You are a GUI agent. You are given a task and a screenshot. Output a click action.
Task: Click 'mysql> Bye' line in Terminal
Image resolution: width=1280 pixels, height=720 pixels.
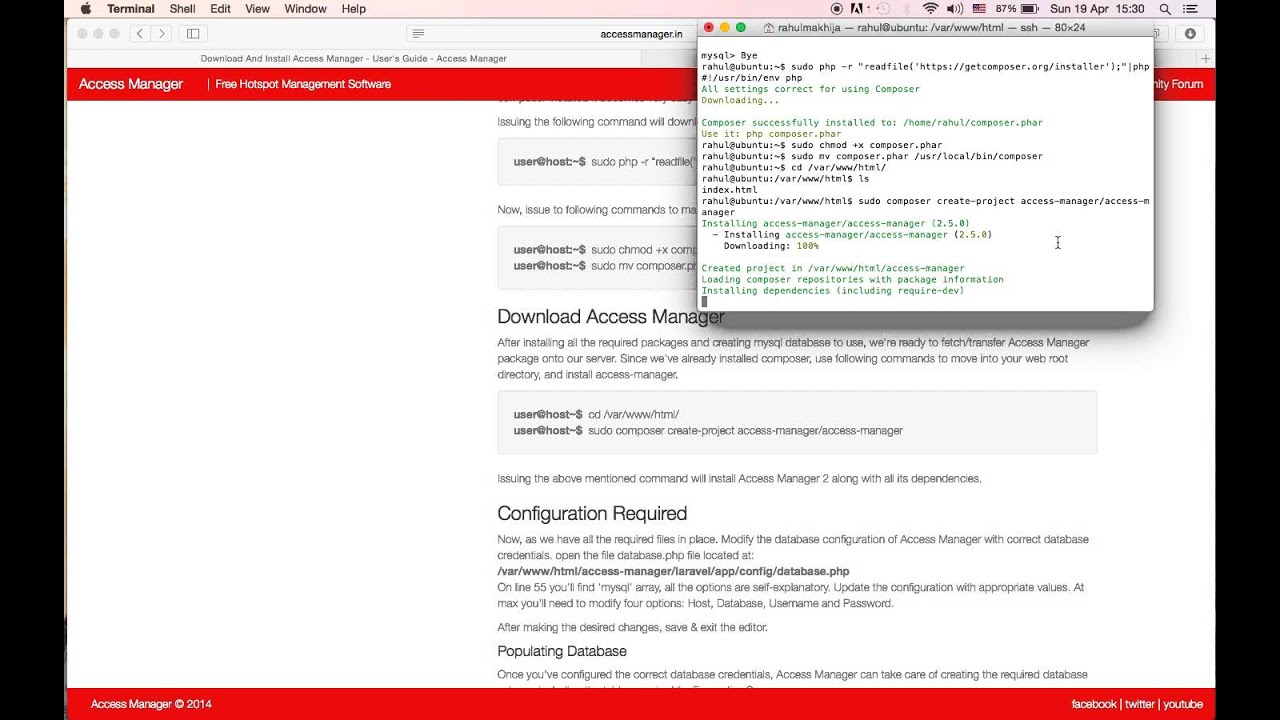729,55
